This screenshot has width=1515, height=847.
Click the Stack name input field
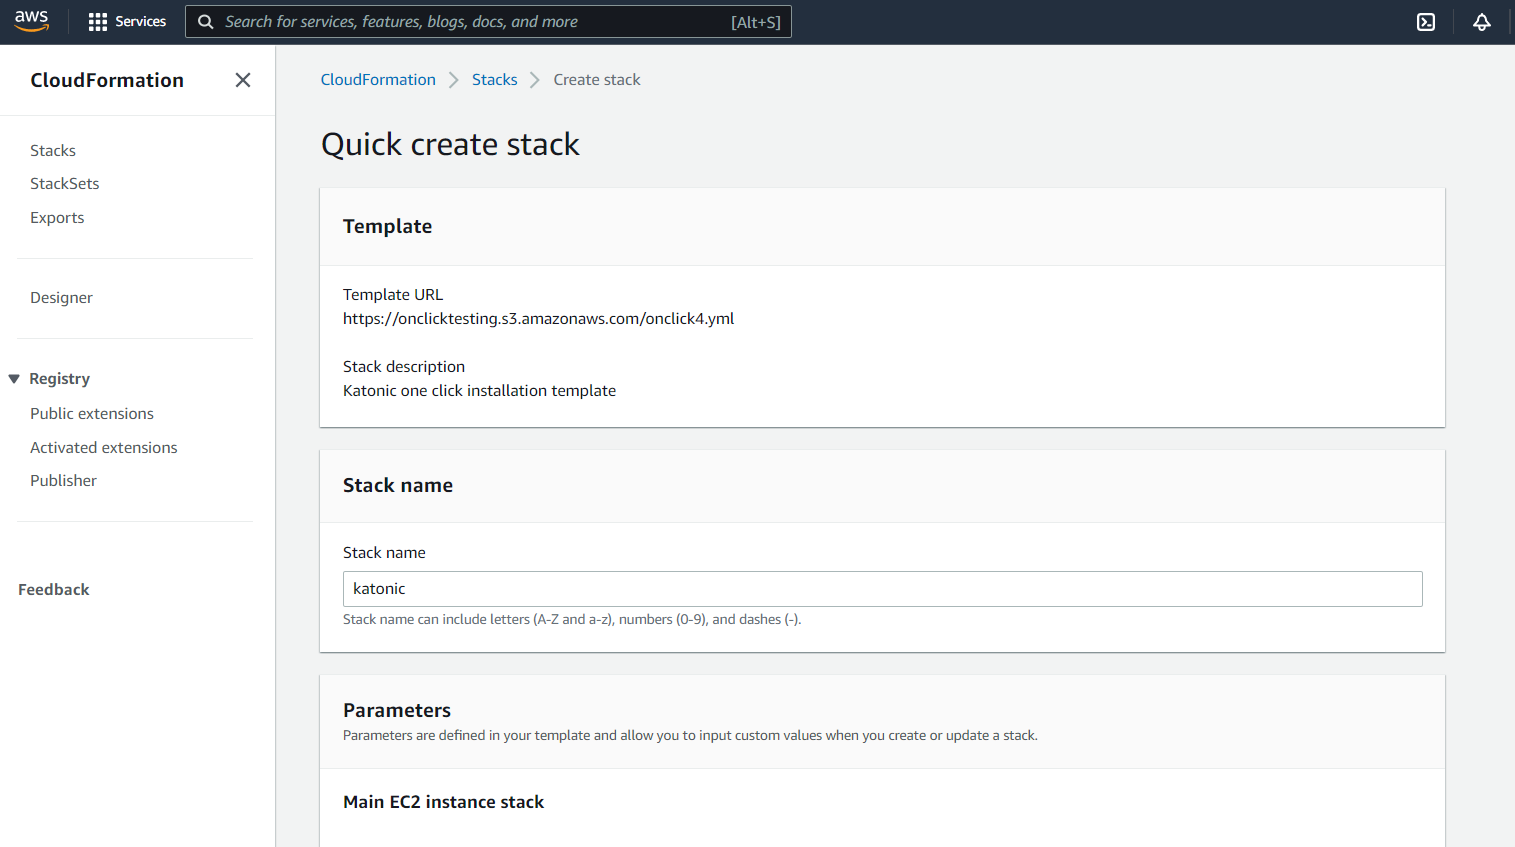tap(882, 589)
